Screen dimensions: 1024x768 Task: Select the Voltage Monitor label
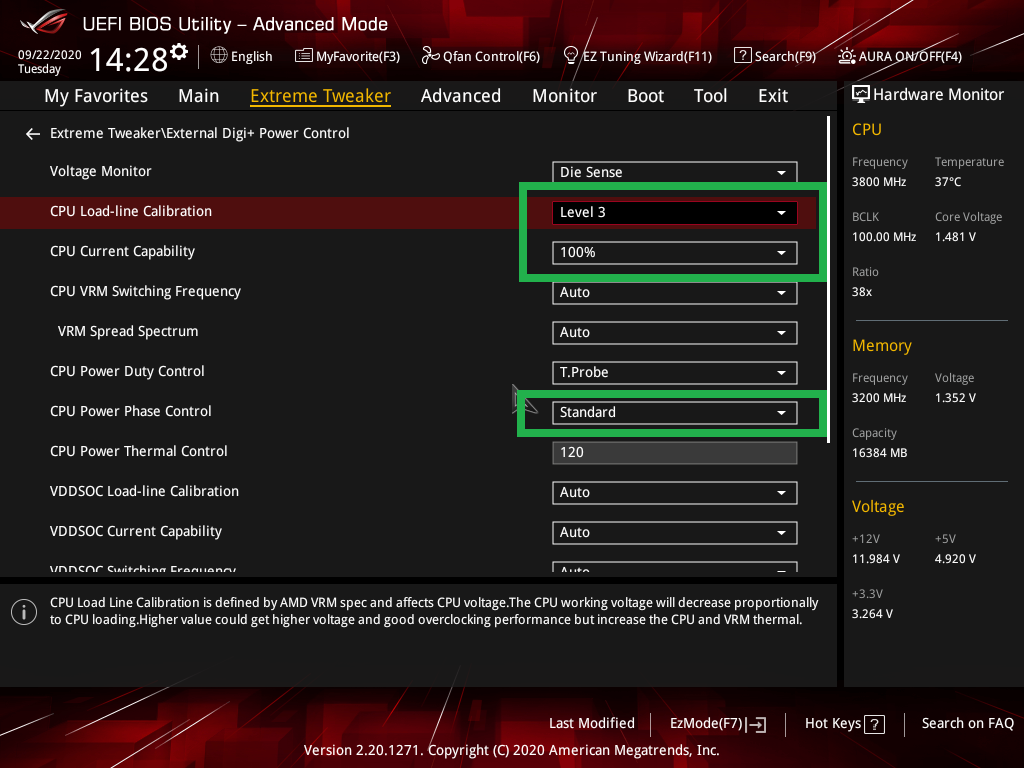click(x=101, y=172)
